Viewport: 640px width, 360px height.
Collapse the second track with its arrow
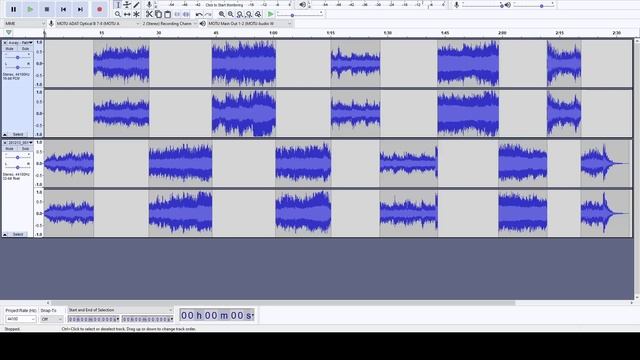point(5,234)
